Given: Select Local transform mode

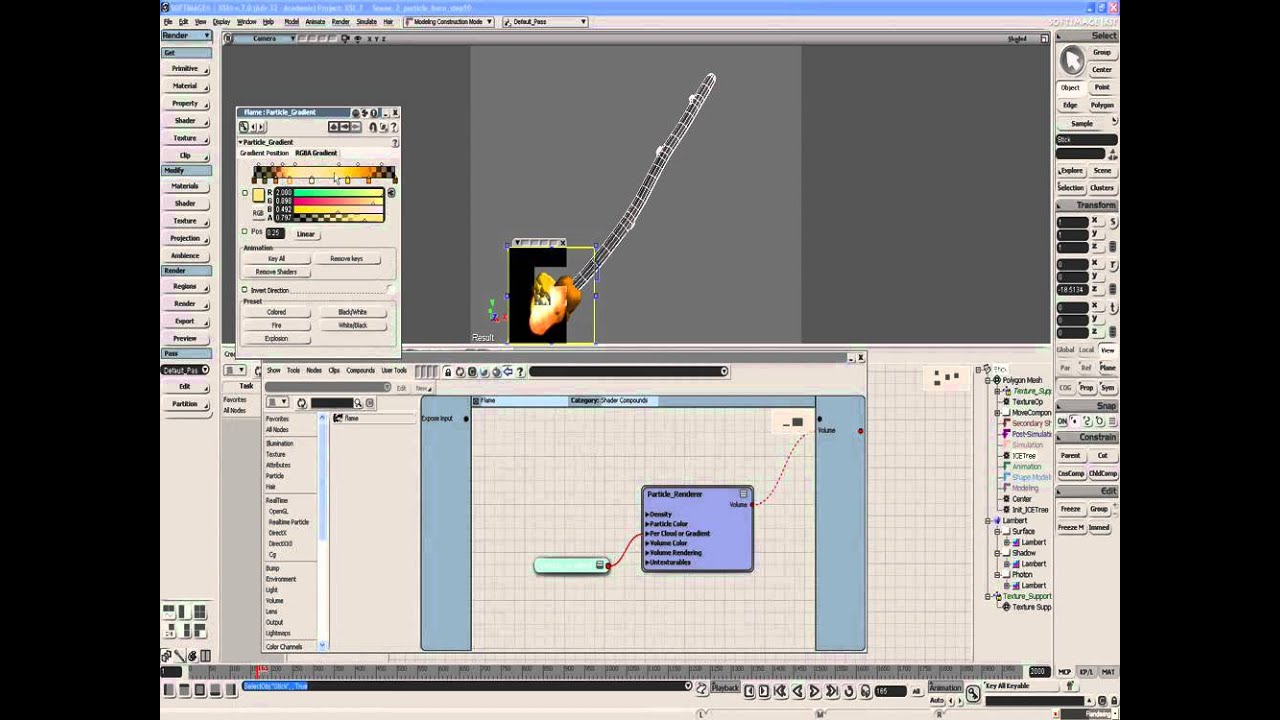Looking at the screenshot, I should [1086, 350].
